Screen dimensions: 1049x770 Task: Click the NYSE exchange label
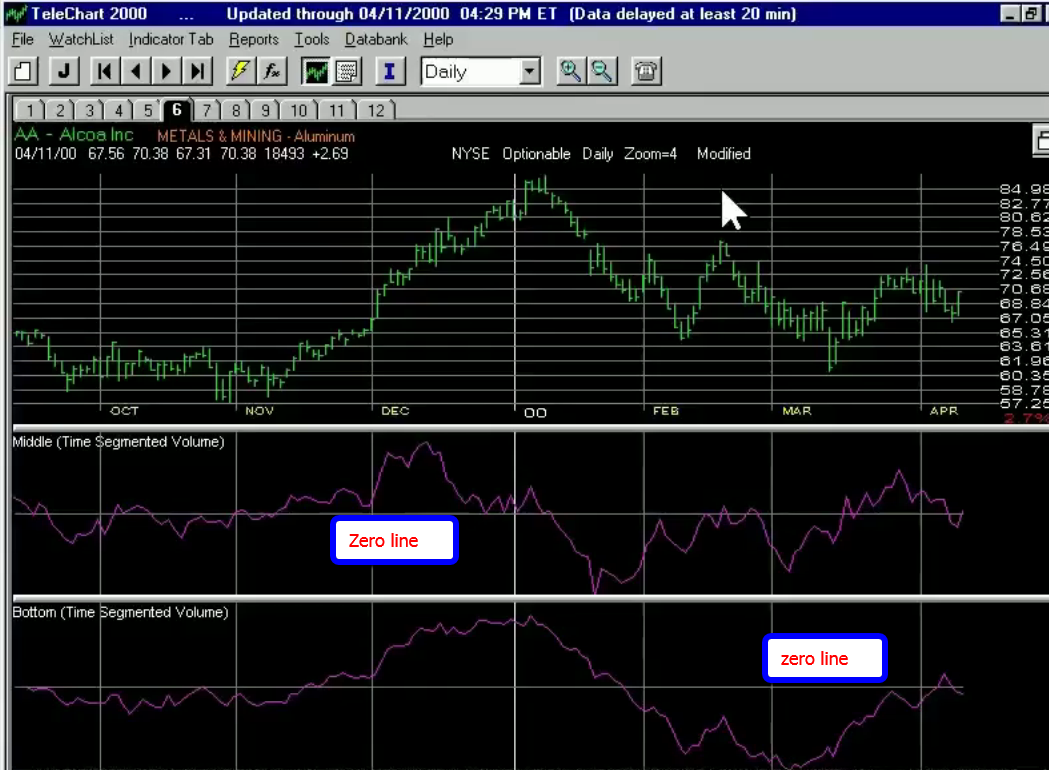pos(470,154)
